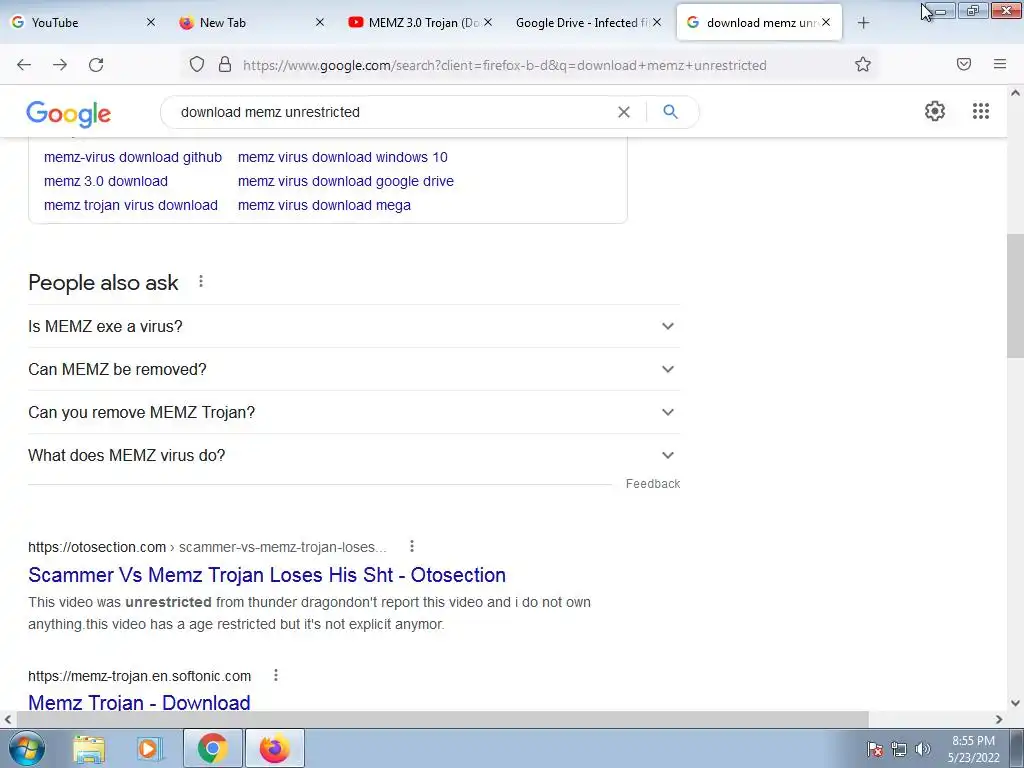The image size is (1024, 768).
Task: Open 'memz virus download windows 10' related search
Action: pos(343,157)
